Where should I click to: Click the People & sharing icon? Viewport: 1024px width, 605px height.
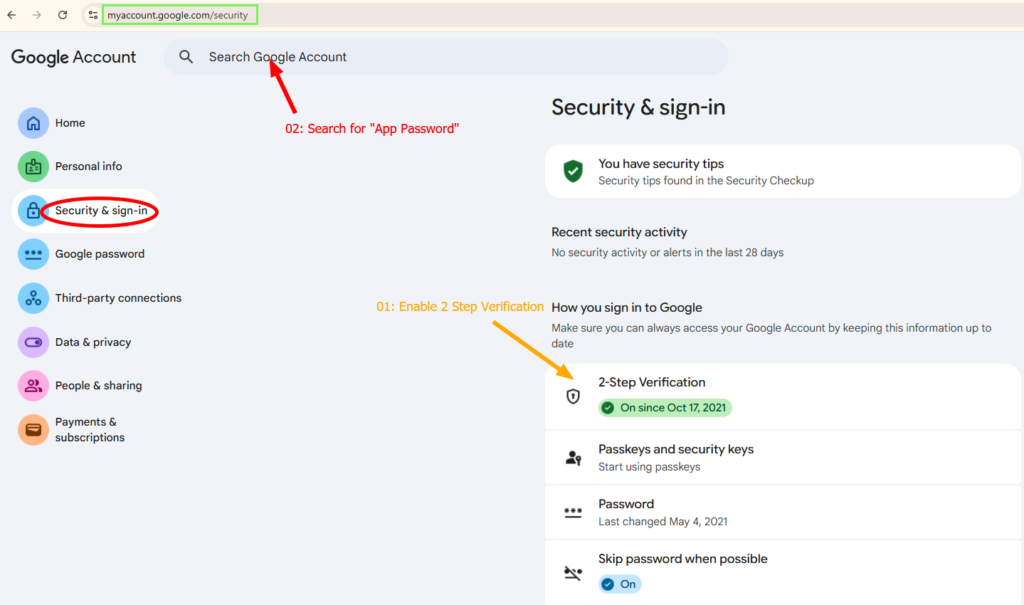[33, 386]
